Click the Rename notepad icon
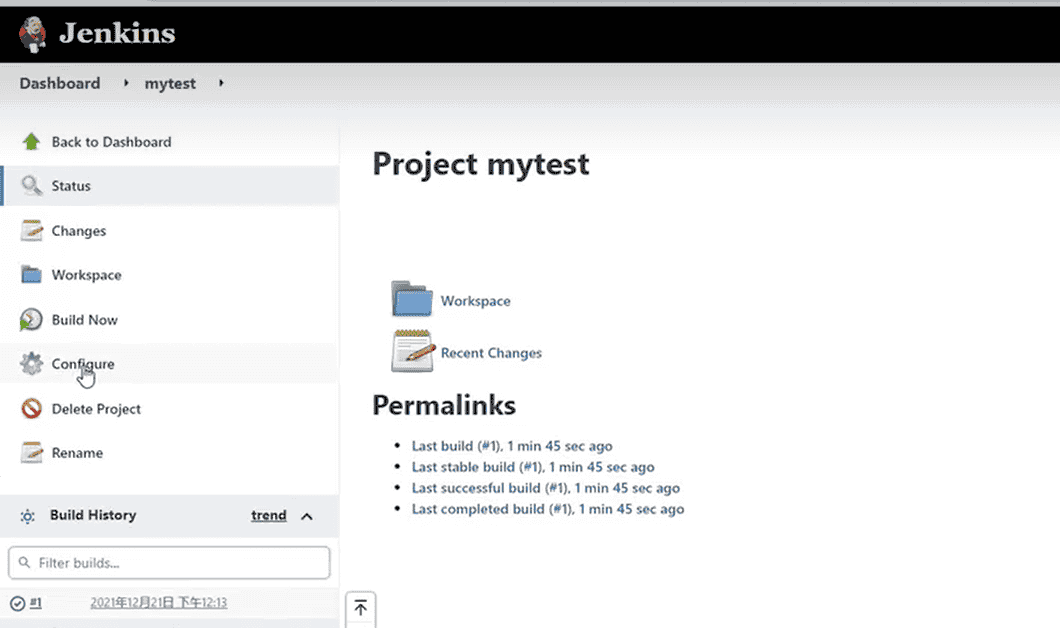 click(32, 453)
